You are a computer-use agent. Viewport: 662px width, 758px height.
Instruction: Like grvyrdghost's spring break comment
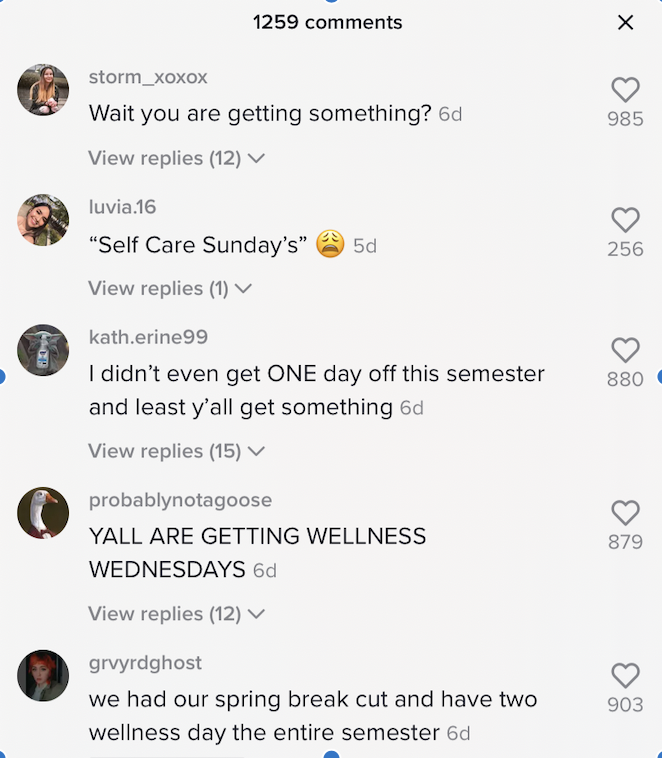pos(625,675)
